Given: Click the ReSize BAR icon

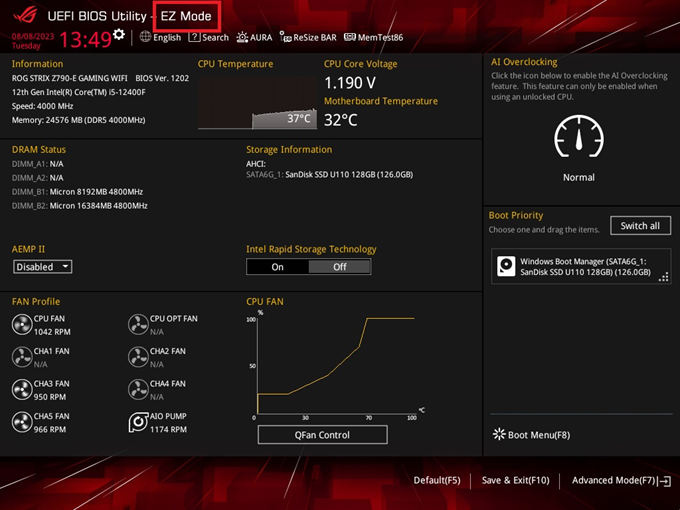Looking at the screenshot, I should click(285, 37).
